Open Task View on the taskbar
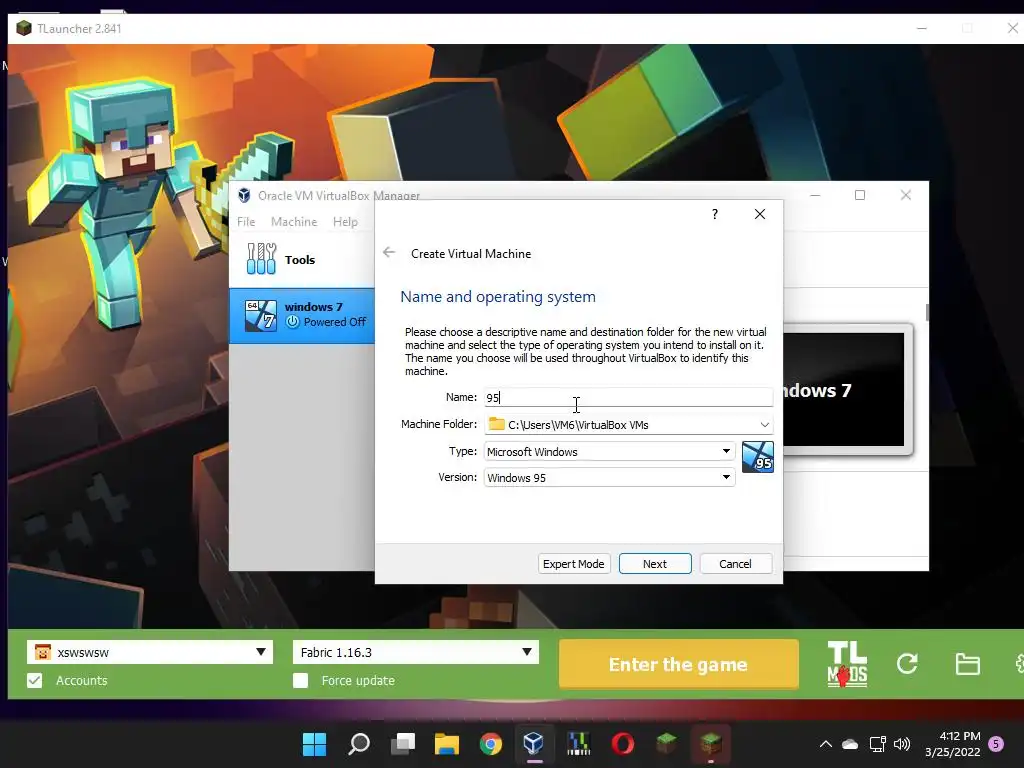 click(x=403, y=744)
